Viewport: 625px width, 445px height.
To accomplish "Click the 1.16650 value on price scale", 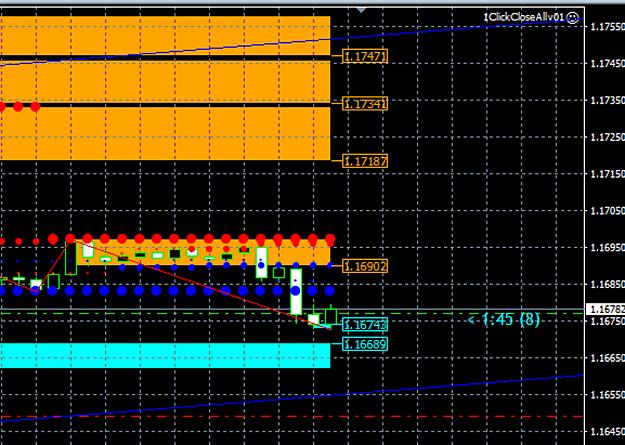I will point(607,358).
